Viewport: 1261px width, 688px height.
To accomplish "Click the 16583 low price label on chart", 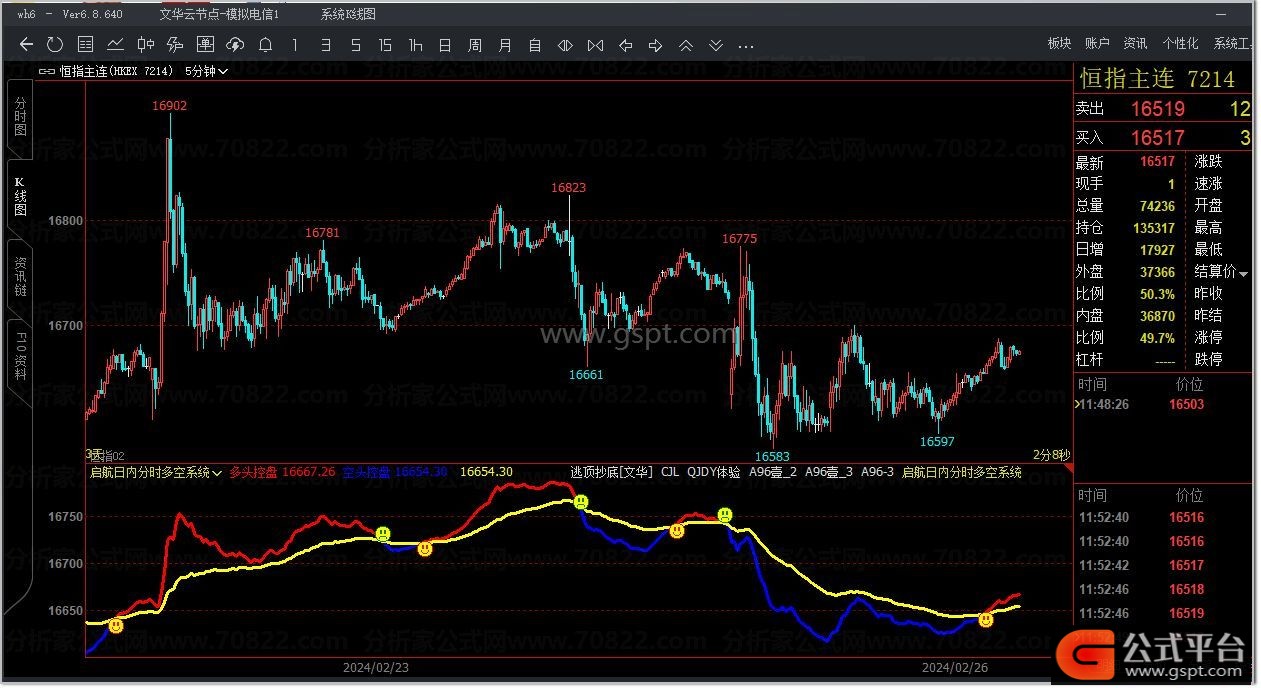I will (772, 457).
